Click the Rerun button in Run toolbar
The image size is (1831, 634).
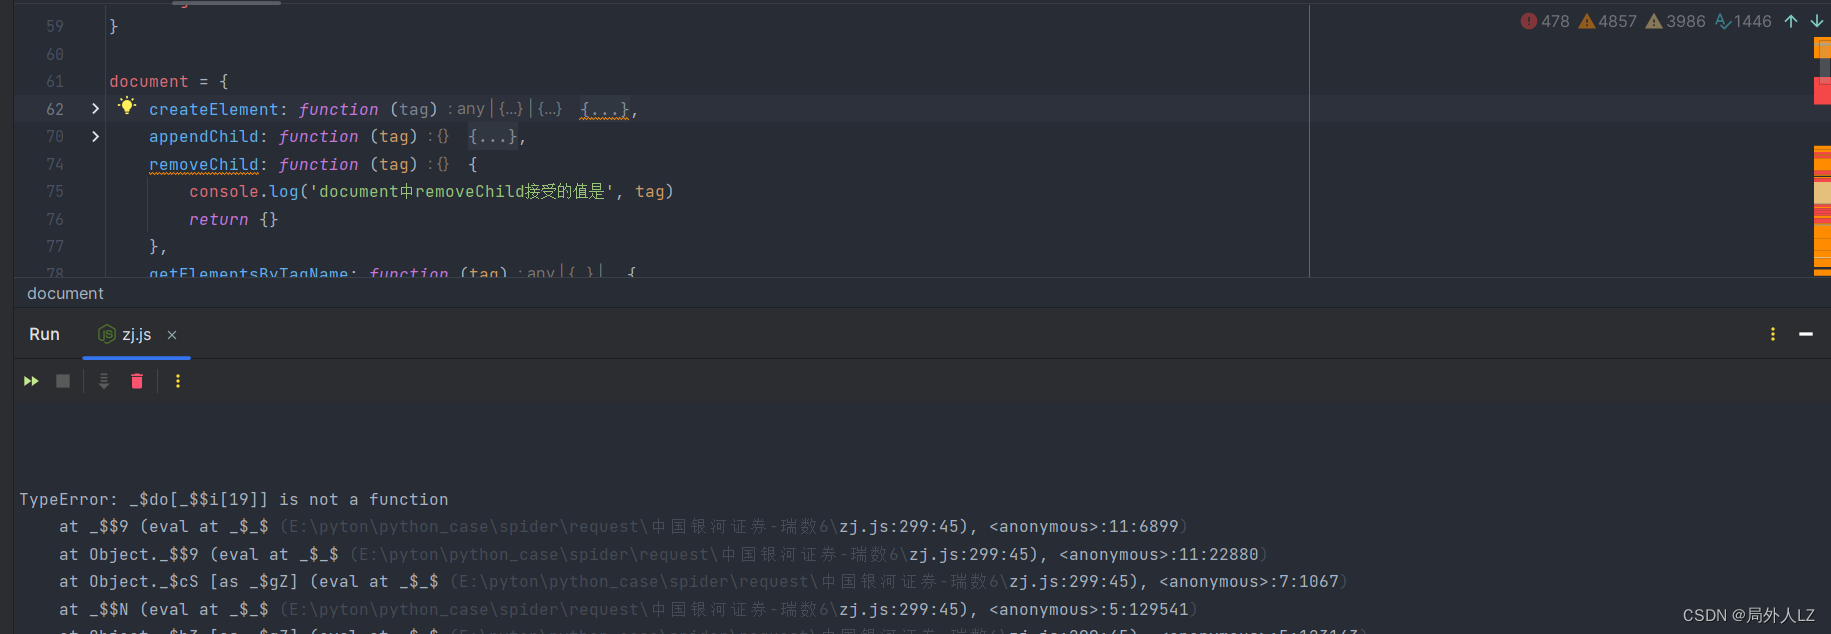[x=31, y=381]
